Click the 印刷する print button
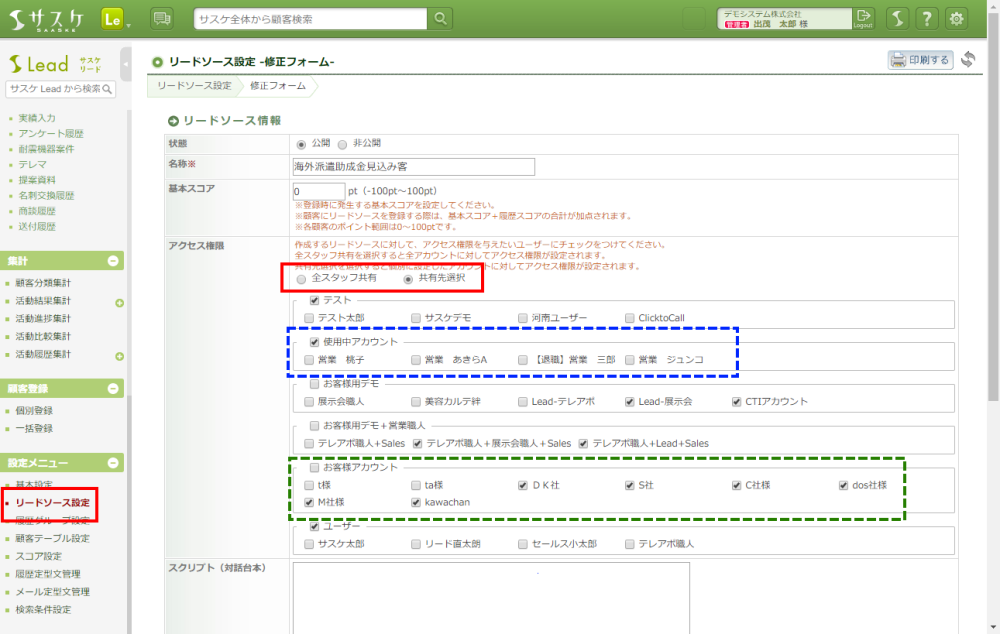Viewport: 1000px width, 634px height. 920,60
